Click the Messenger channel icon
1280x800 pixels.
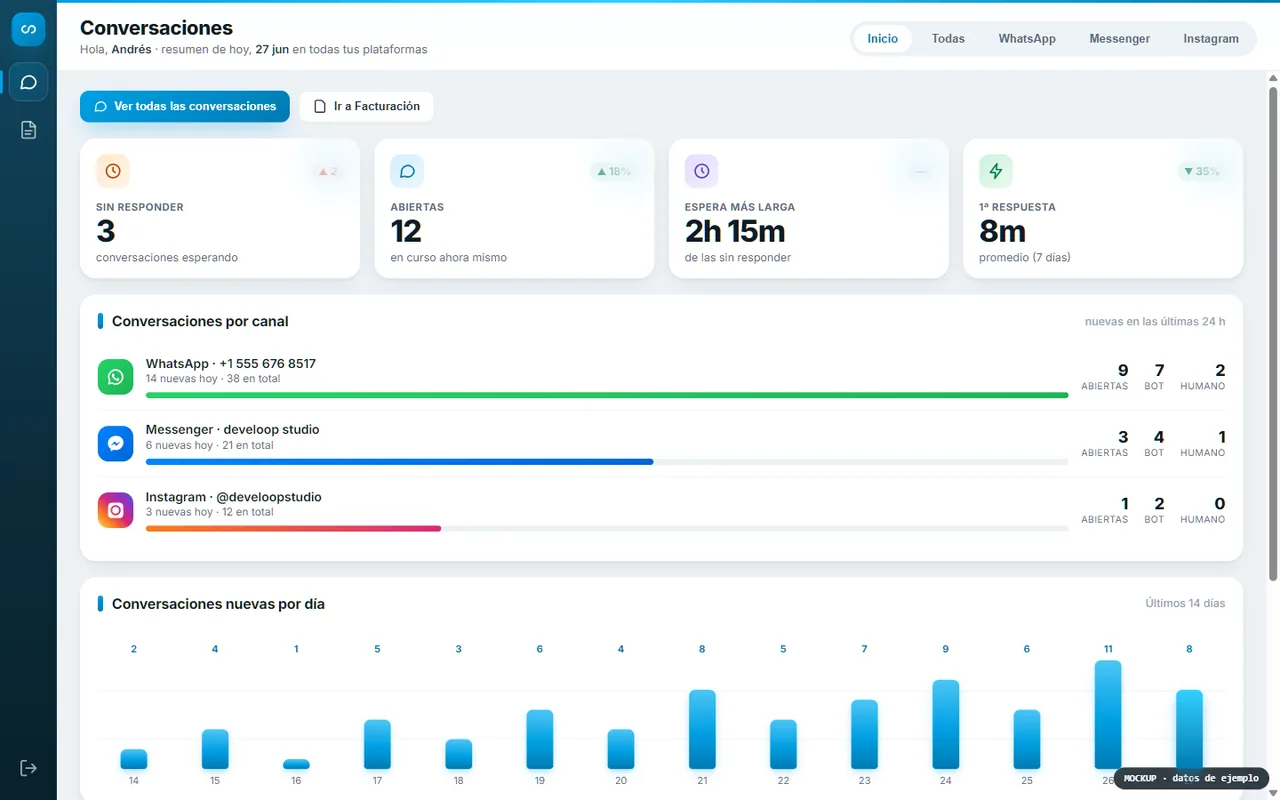click(116, 443)
